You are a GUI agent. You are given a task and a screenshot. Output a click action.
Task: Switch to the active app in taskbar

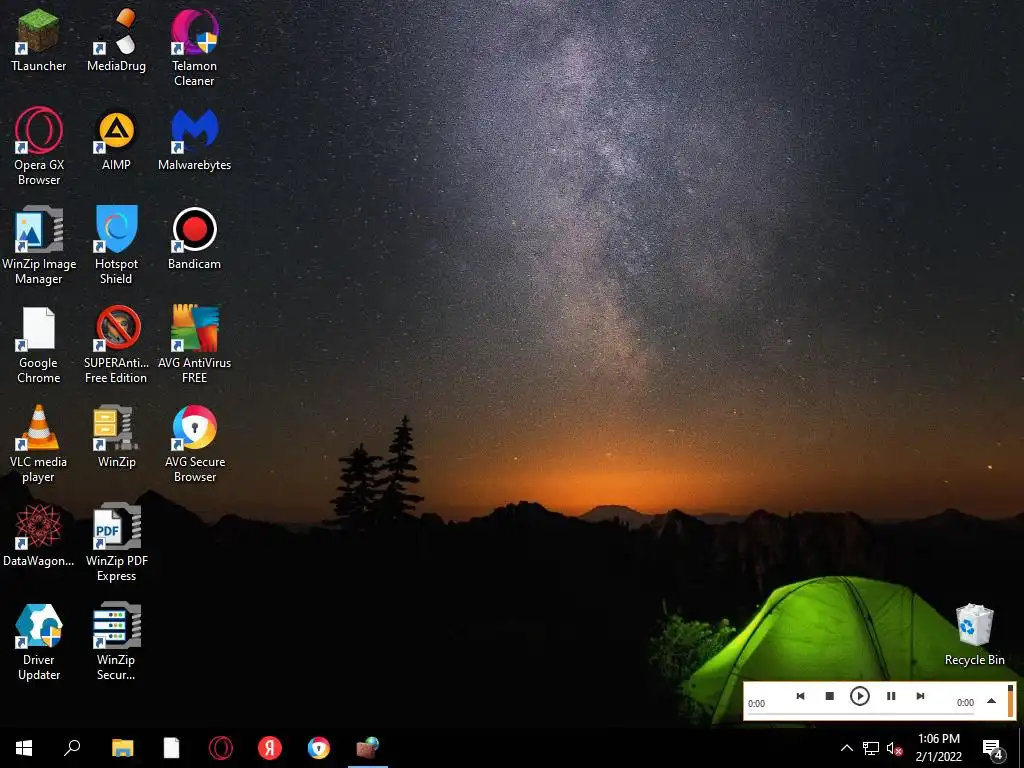tap(368, 748)
